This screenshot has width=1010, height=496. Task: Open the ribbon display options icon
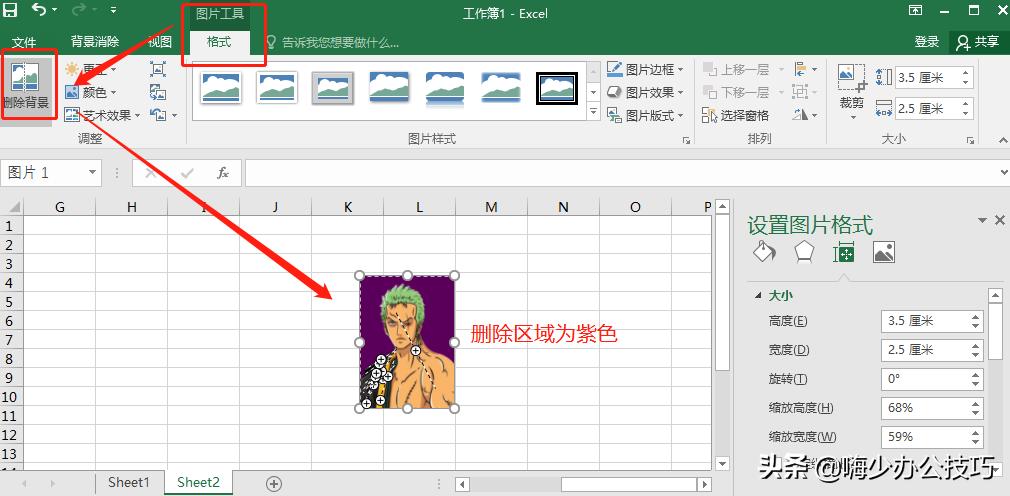(915, 10)
